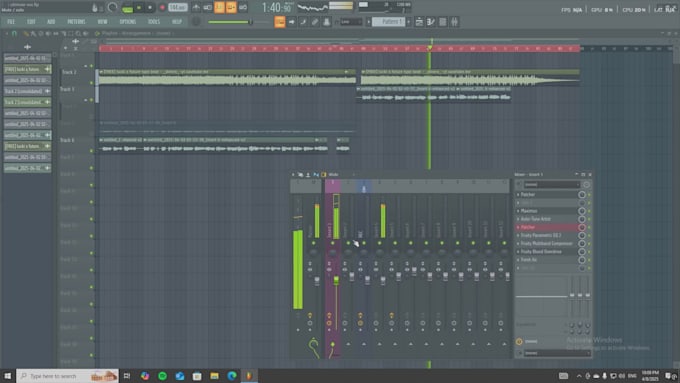This screenshot has width=680, height=383.
Task: Click the red timeline ruler bar
Action: click(340, 49)
